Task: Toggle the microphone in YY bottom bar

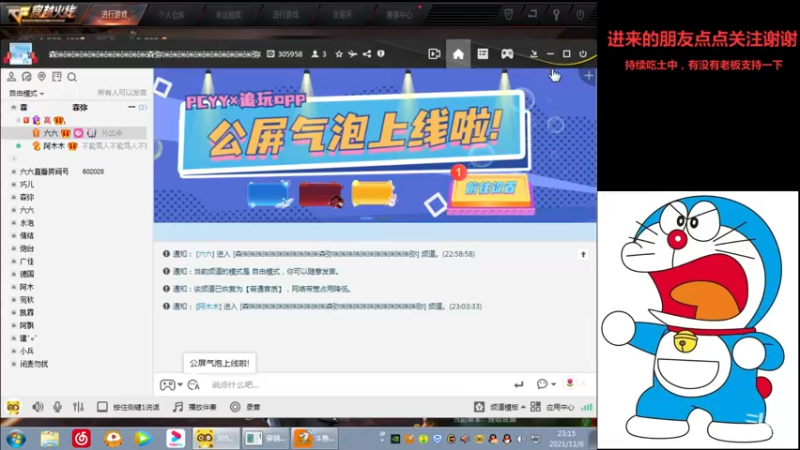Action: (58, 407)
